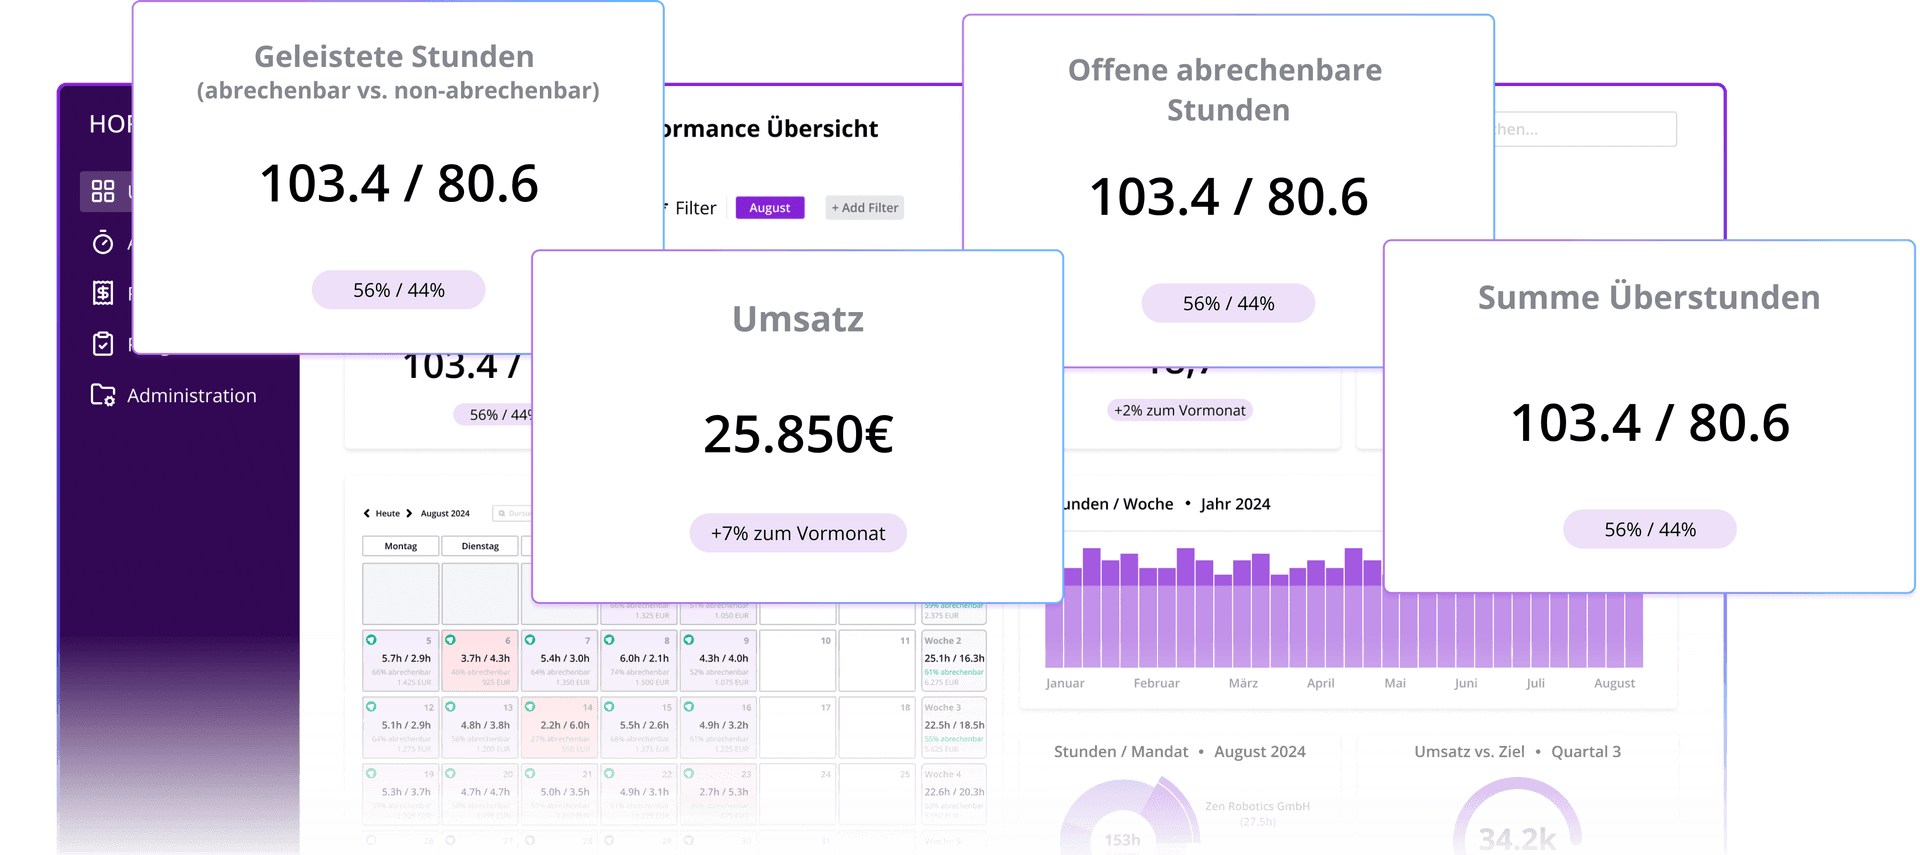Click the 56% / 44% badge under Geleistete Stunden
The height and width of the screenshot is (855, 1920).
coord(399,290)
